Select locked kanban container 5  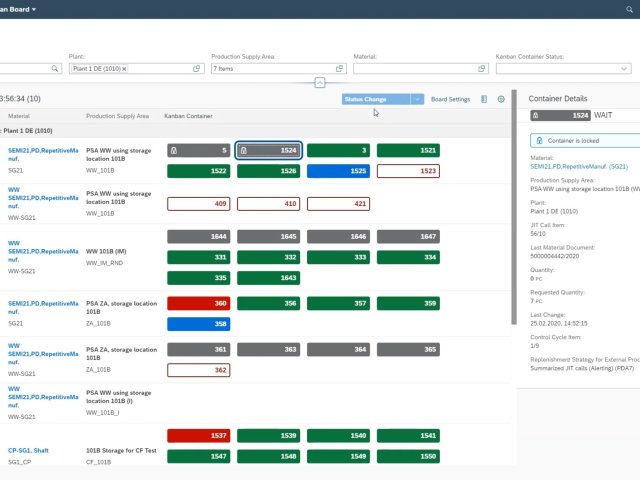(x=198, y=150)
